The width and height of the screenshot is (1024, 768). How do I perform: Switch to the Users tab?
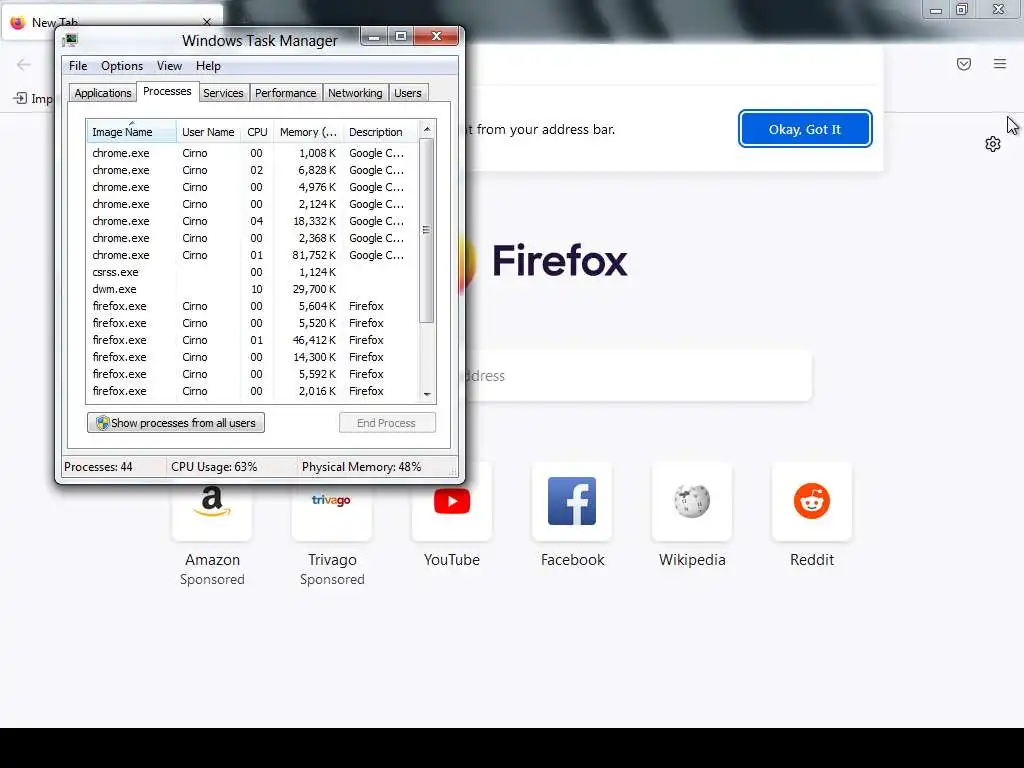tap(408, 93)
